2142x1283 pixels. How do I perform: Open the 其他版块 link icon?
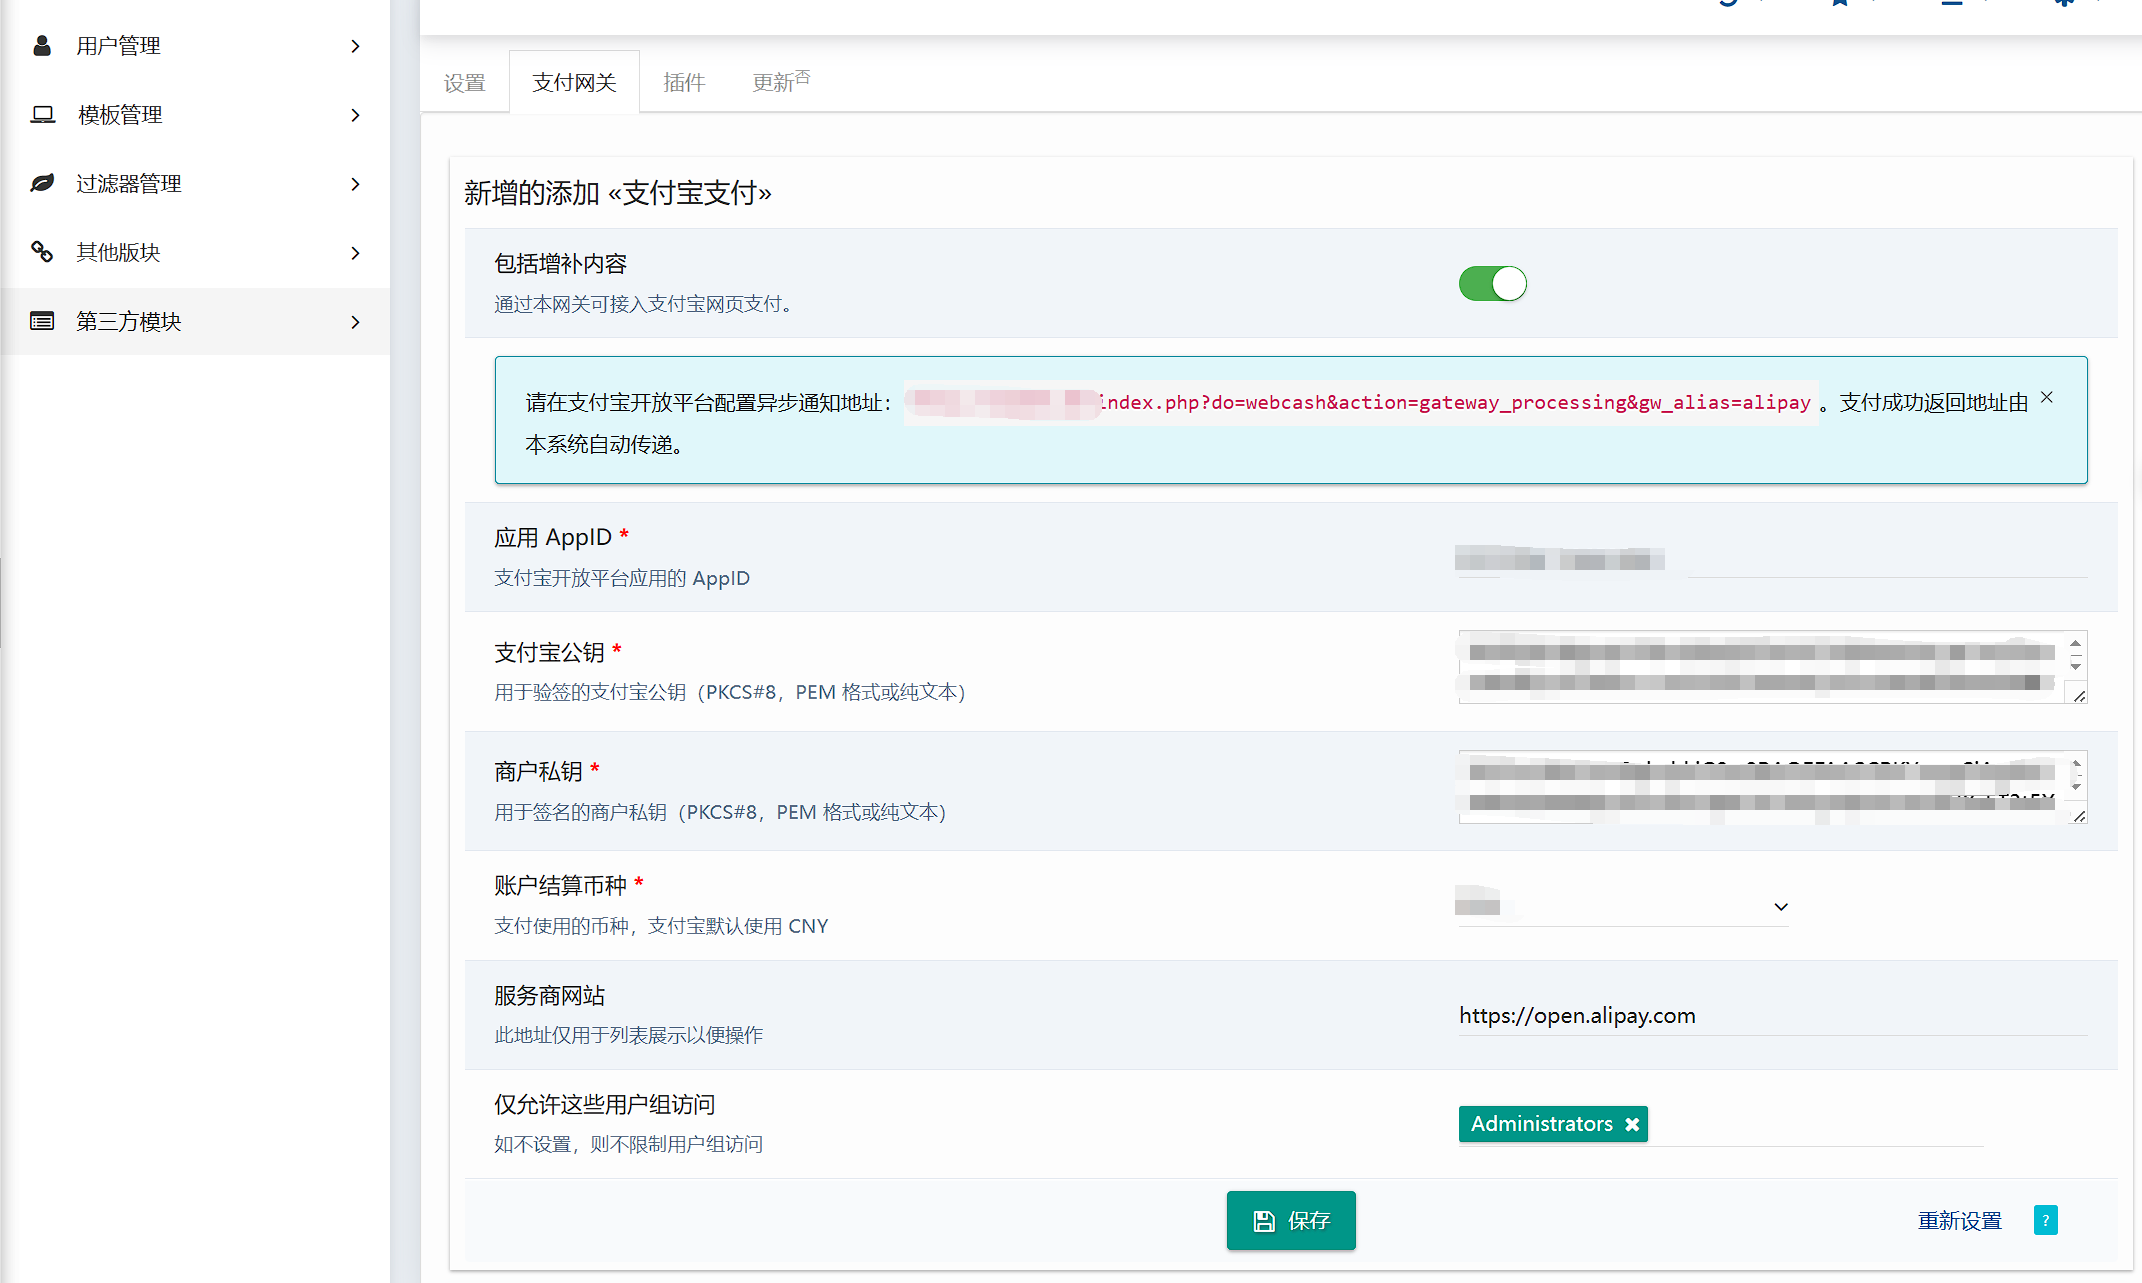coord(42,252)
